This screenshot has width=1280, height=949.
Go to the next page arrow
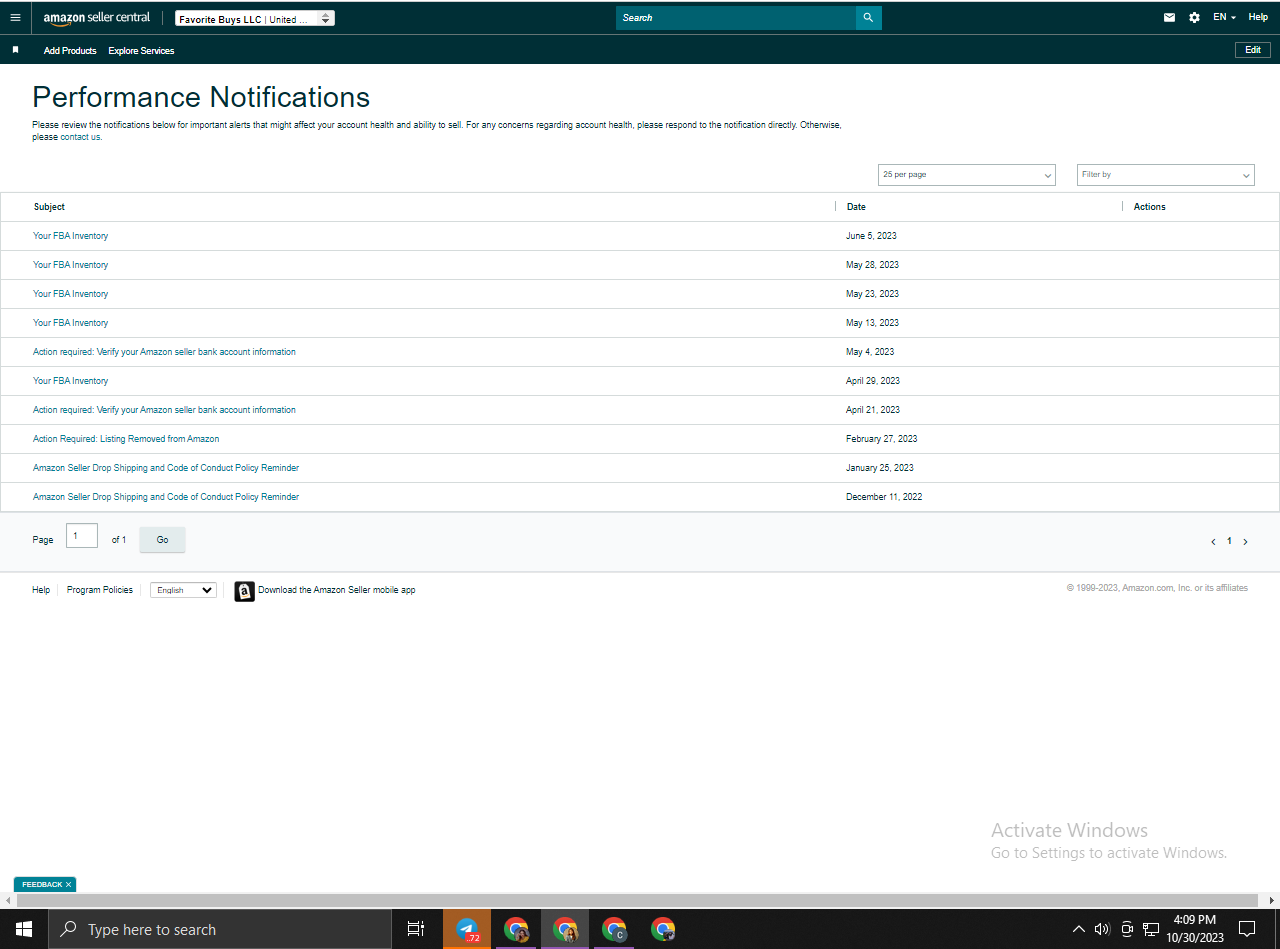point(1245,541)
